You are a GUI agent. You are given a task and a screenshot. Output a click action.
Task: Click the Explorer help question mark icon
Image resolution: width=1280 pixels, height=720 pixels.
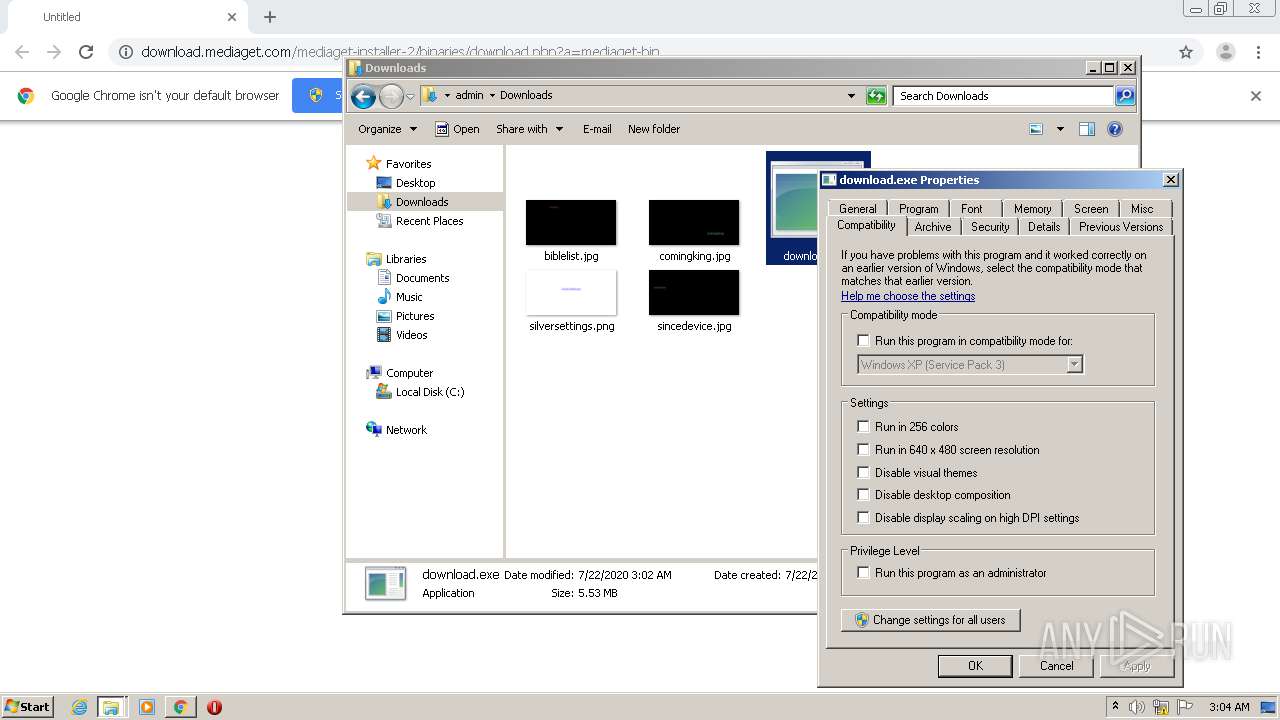click(1115, 129)
